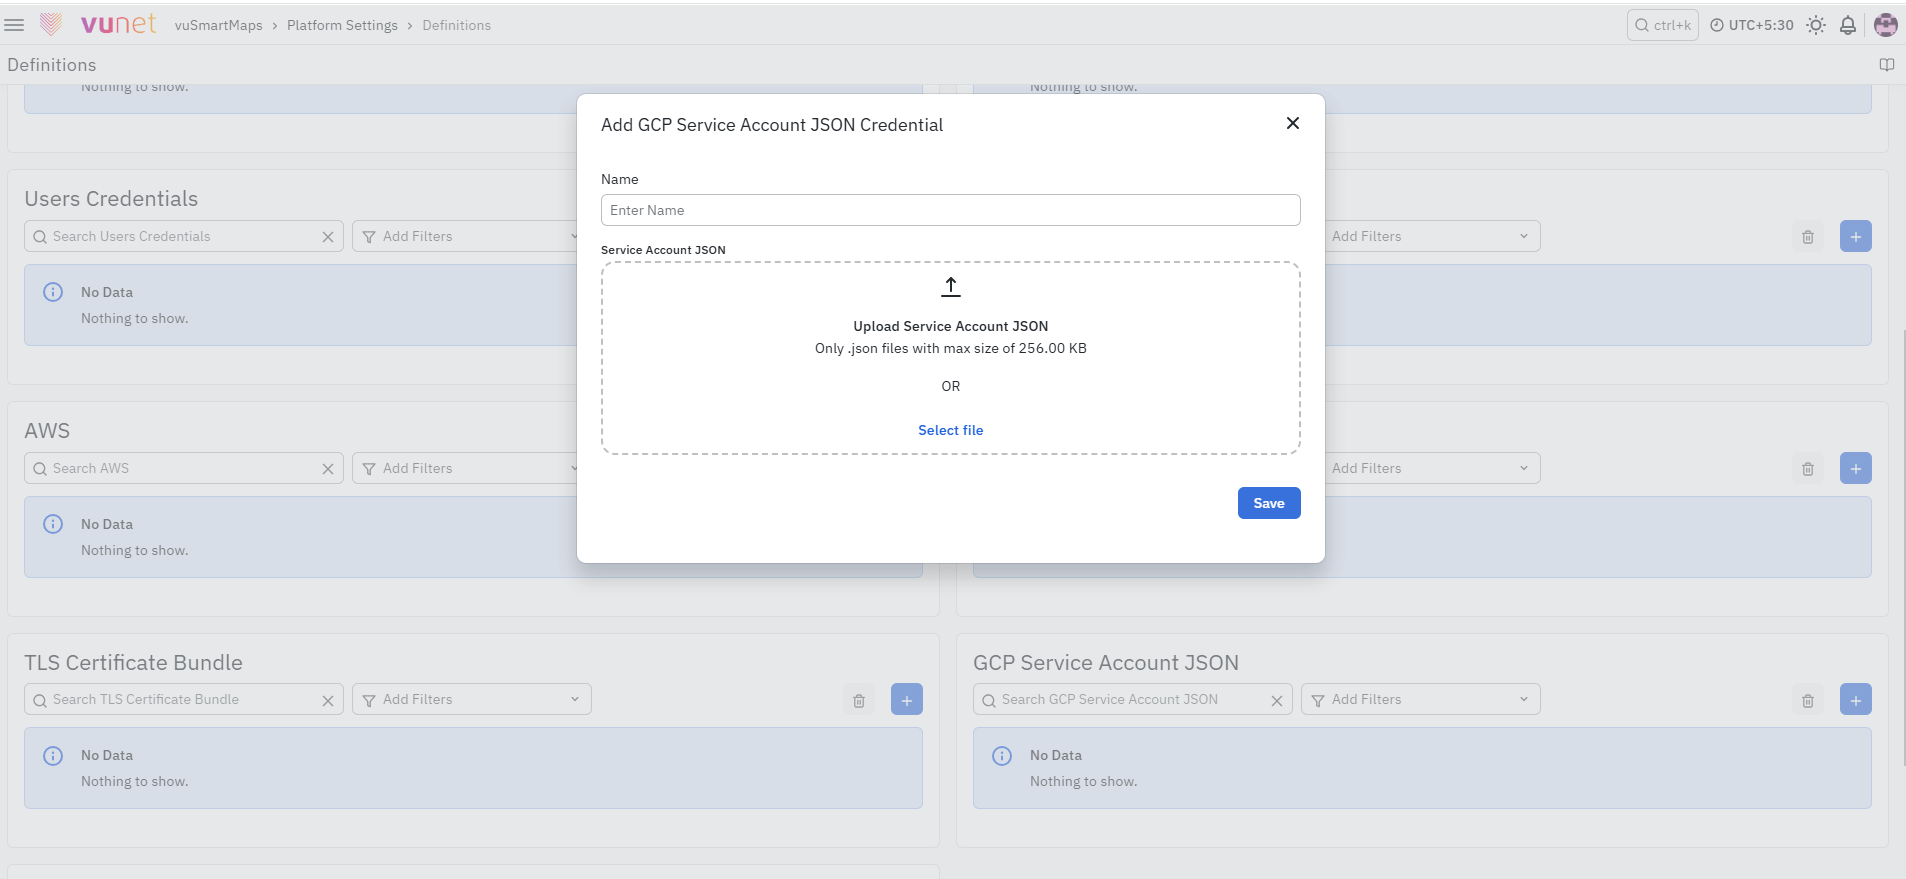Click the Select file link
The height and width of the screenshot is (879, 1906).
[950, 430]
